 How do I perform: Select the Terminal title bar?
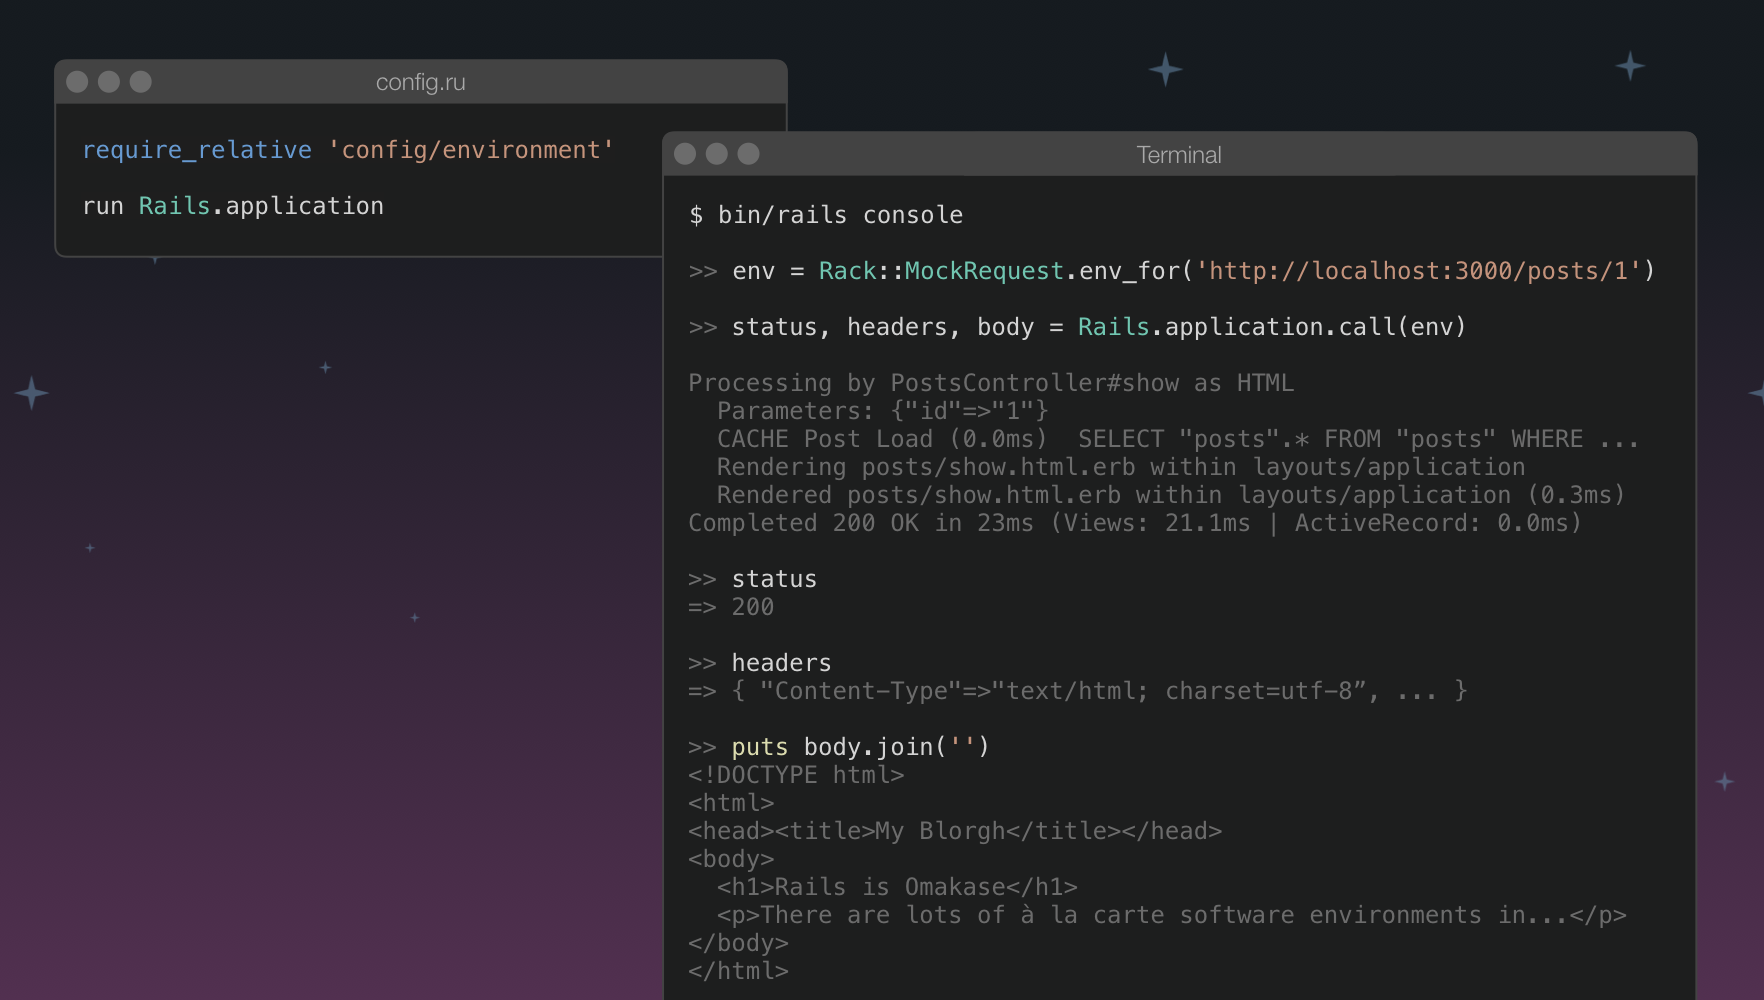tap(1178, 154)
